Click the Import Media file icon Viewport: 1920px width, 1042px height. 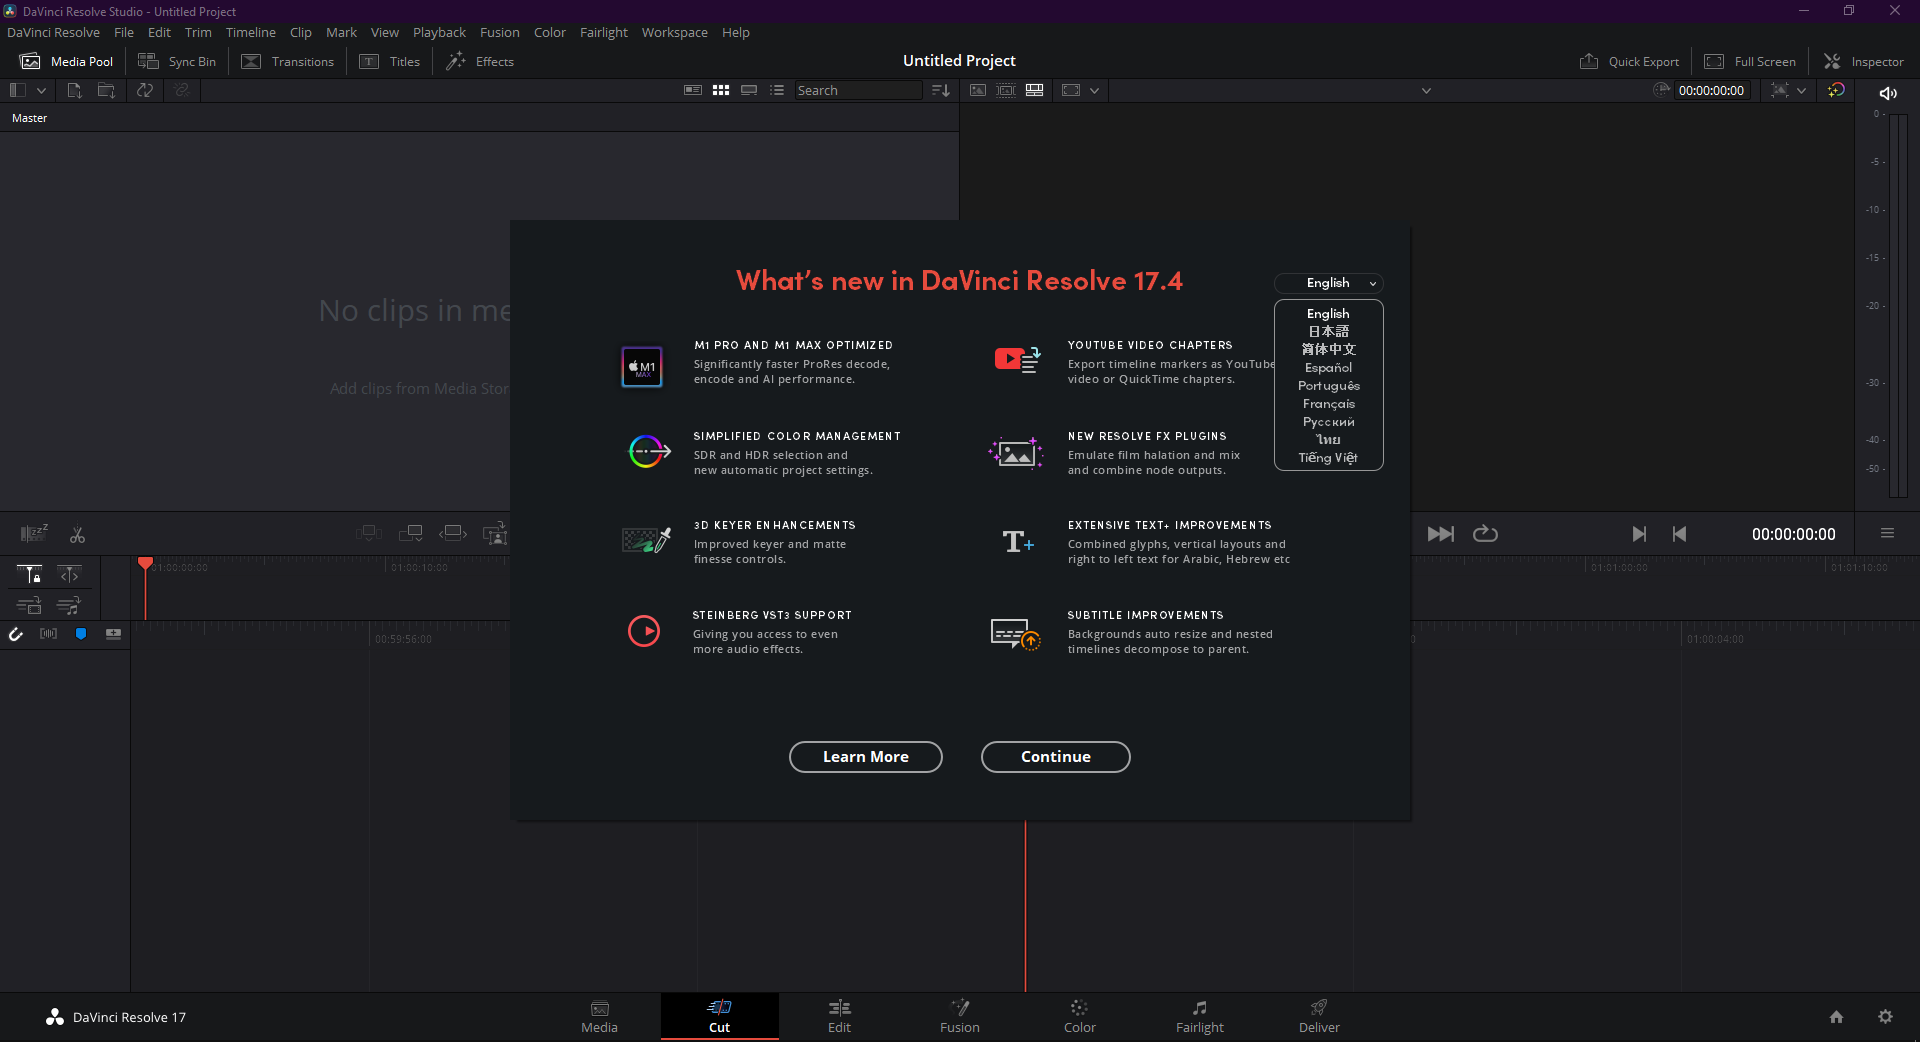click(74, 90)
